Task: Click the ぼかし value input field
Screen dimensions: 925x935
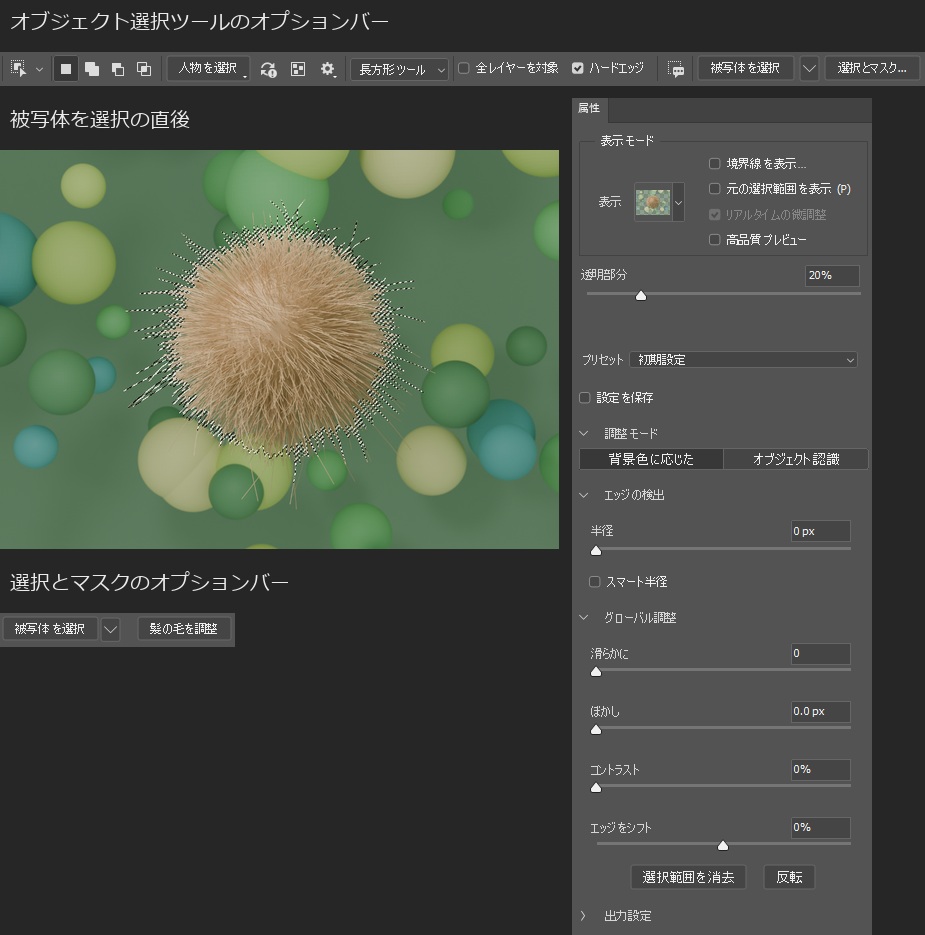Action: tap(821, 711)
